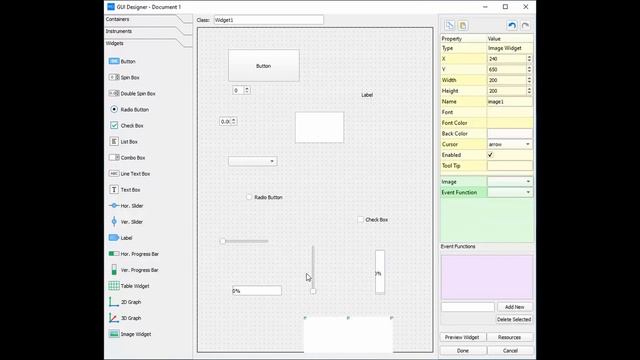Click the Font property value cell
Screen dimensions: 640x360
(510, 112)
